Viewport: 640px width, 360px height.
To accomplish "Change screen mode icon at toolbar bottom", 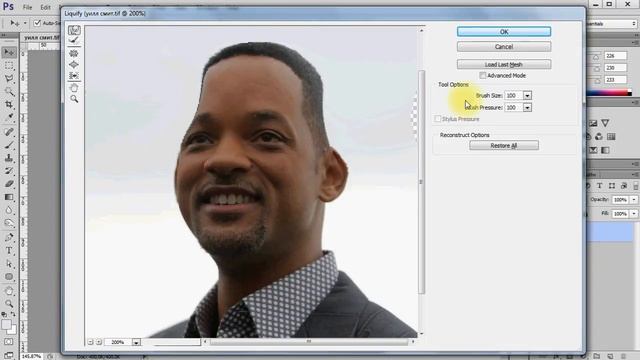I will click(x=9, y=355).
